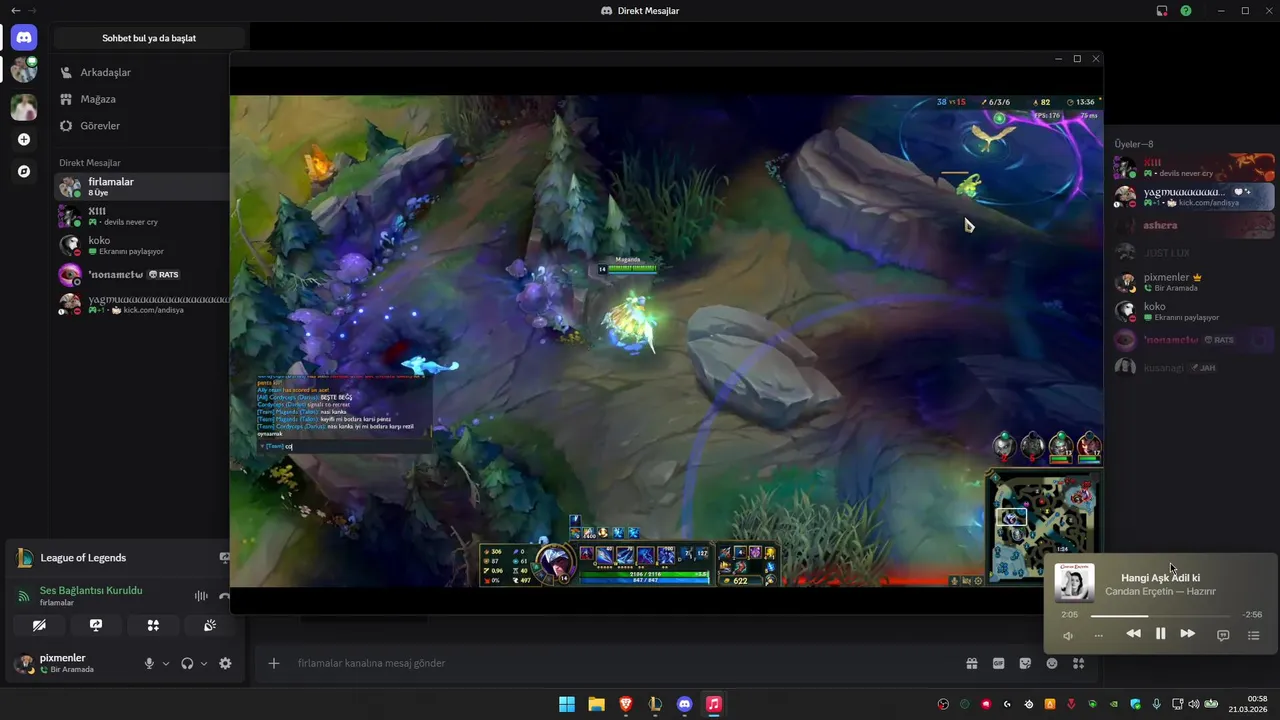The width and height of the screenshot is (1280, 720).
Task: Open the top server avatar with screen-share badge
Action: point(24,69)
